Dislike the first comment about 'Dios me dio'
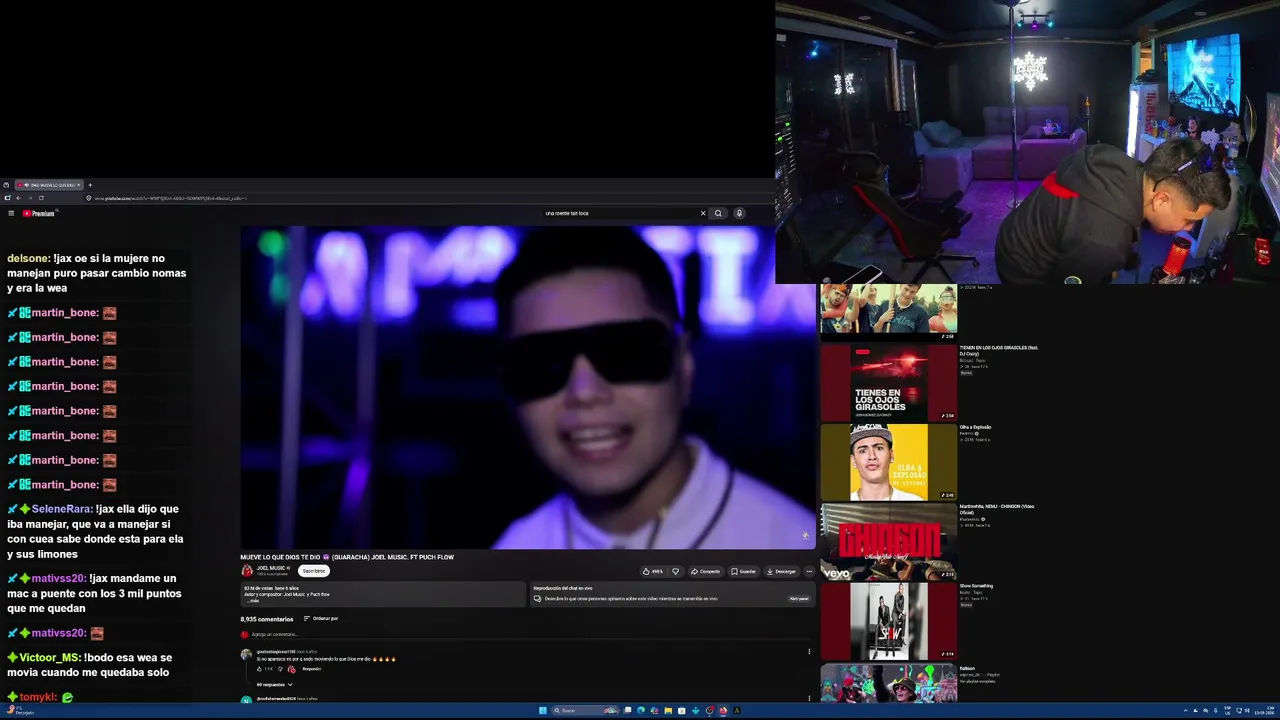The image size is (1280, 720). tap(280, 669)
